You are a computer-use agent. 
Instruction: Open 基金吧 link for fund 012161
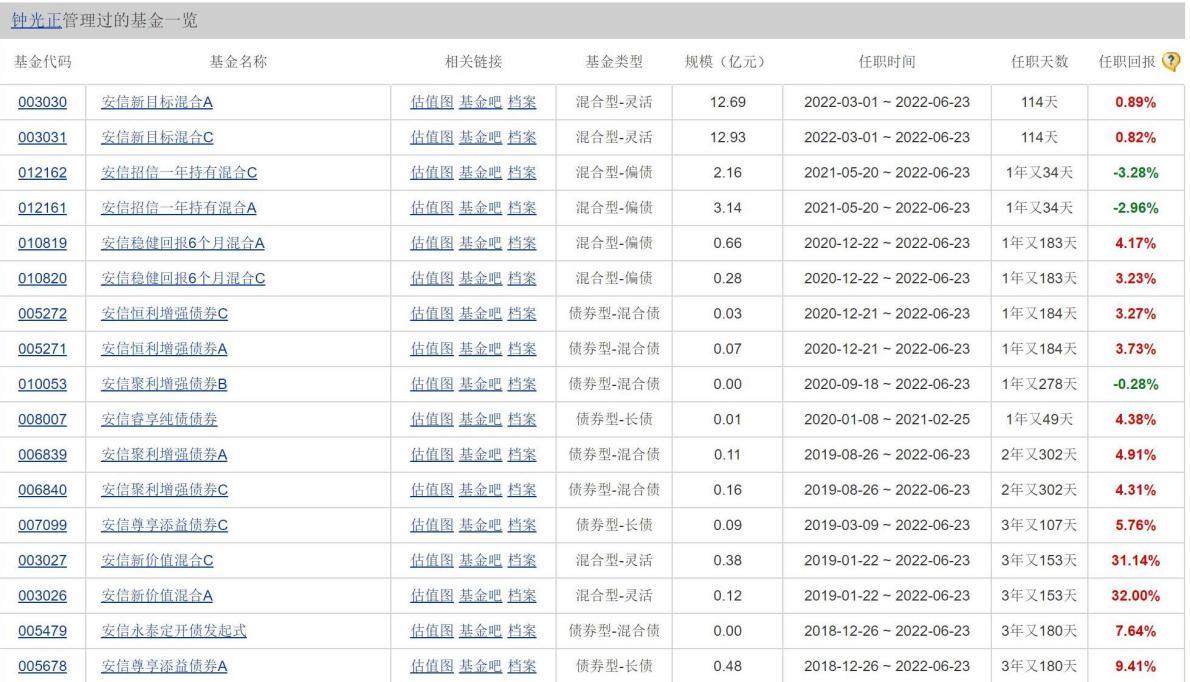pos(480,208)
